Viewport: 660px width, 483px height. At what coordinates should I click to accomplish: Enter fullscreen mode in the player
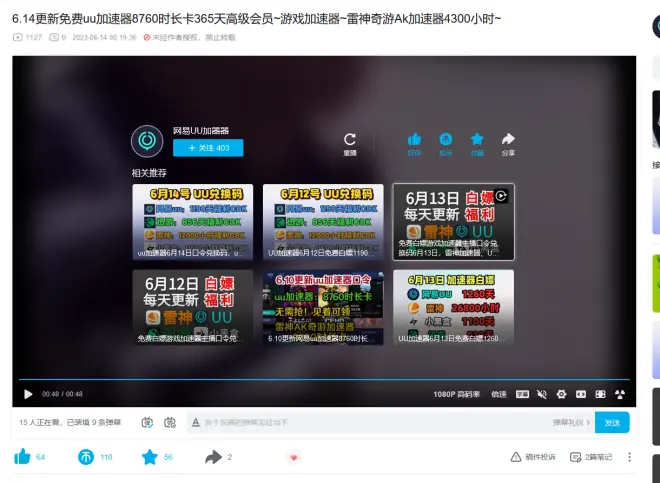[620, 394]
